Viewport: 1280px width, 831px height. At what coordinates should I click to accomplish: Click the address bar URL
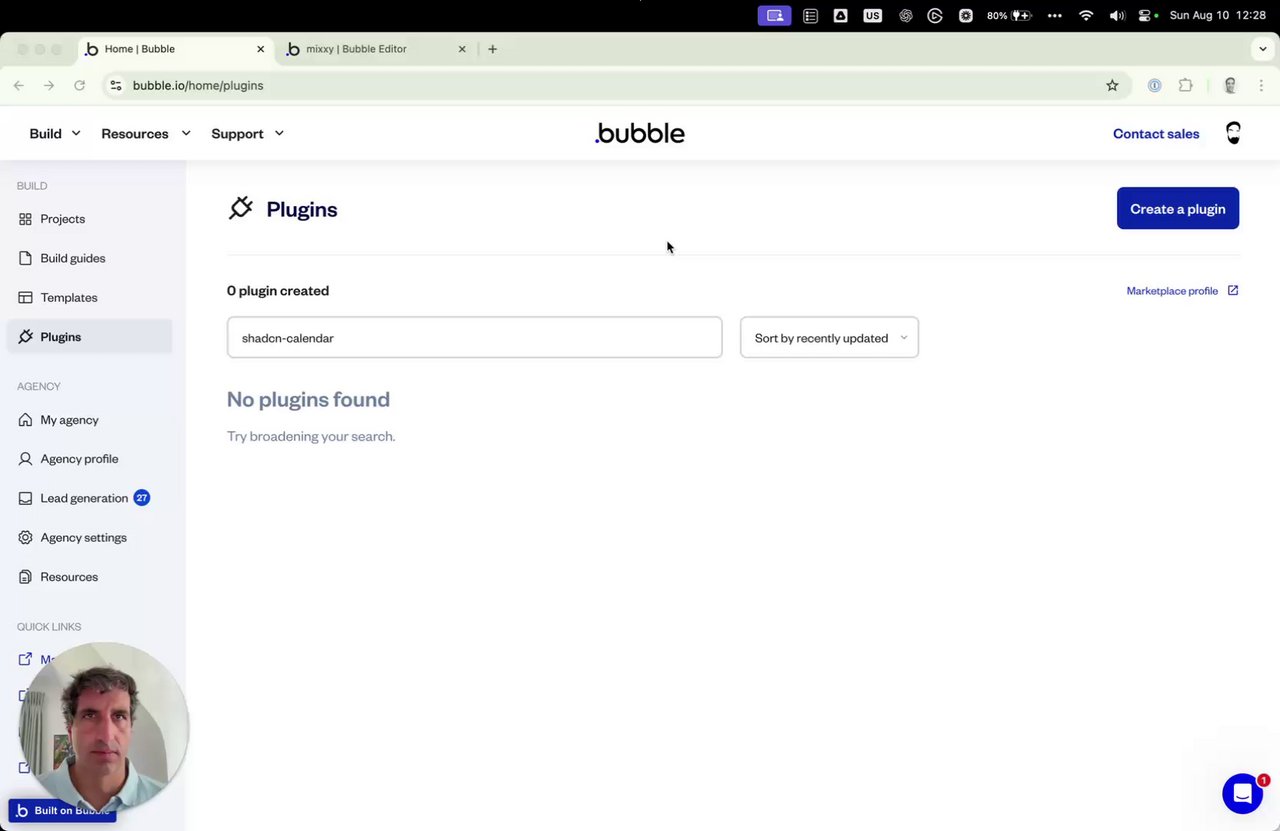tap(198, 86)
